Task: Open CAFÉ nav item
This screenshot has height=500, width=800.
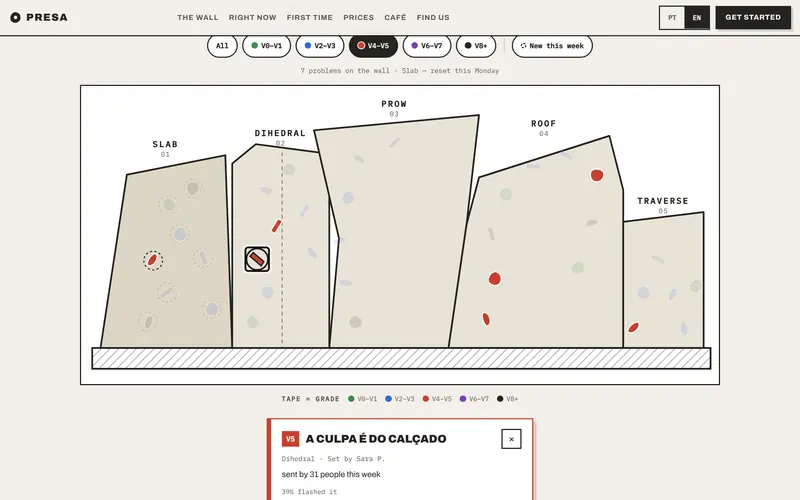Action: tap(395, 17)
